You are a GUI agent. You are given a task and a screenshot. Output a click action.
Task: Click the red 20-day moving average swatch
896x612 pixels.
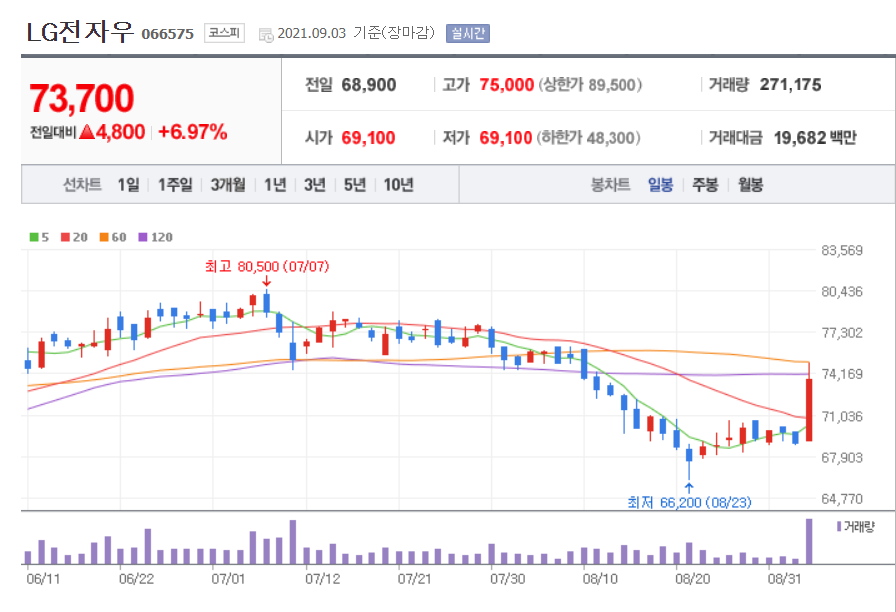pos(65,237)
